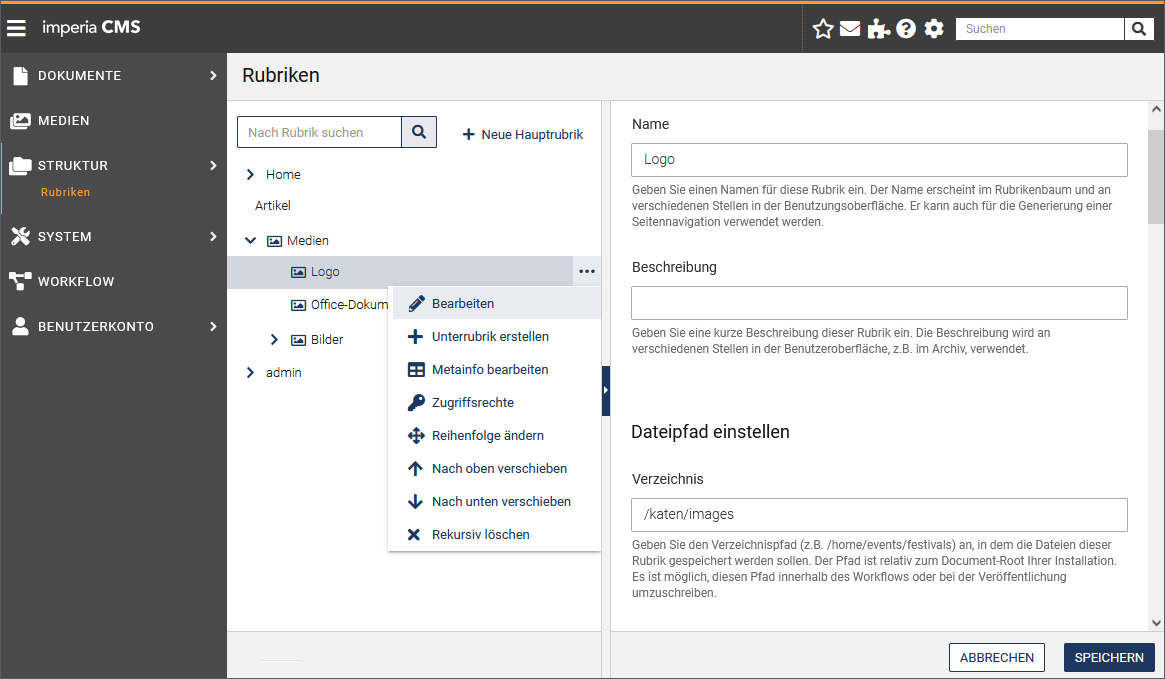Click the Rubrik search magnifier button

(x=419, y=132)
